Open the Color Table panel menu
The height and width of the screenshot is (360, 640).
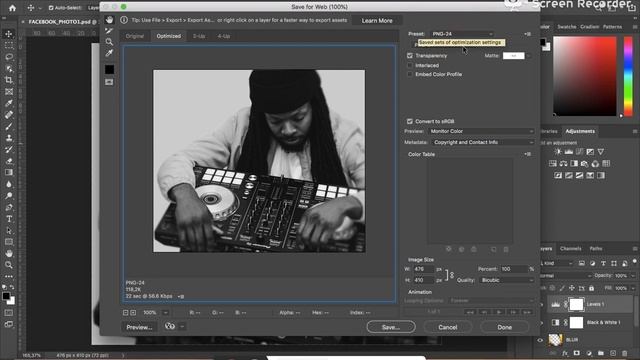(x=528, y=154)
